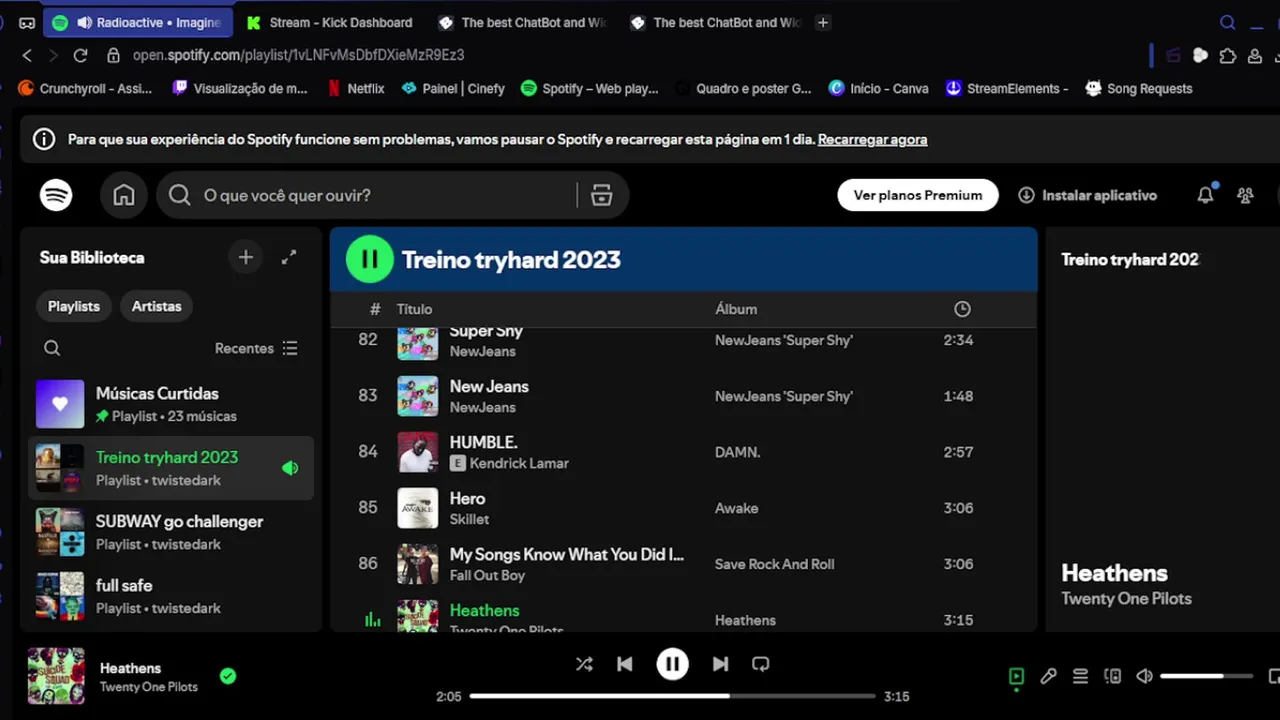The image size is (1280, 720).
Task: Open Canva bookmark
Action: pos(878,88)
